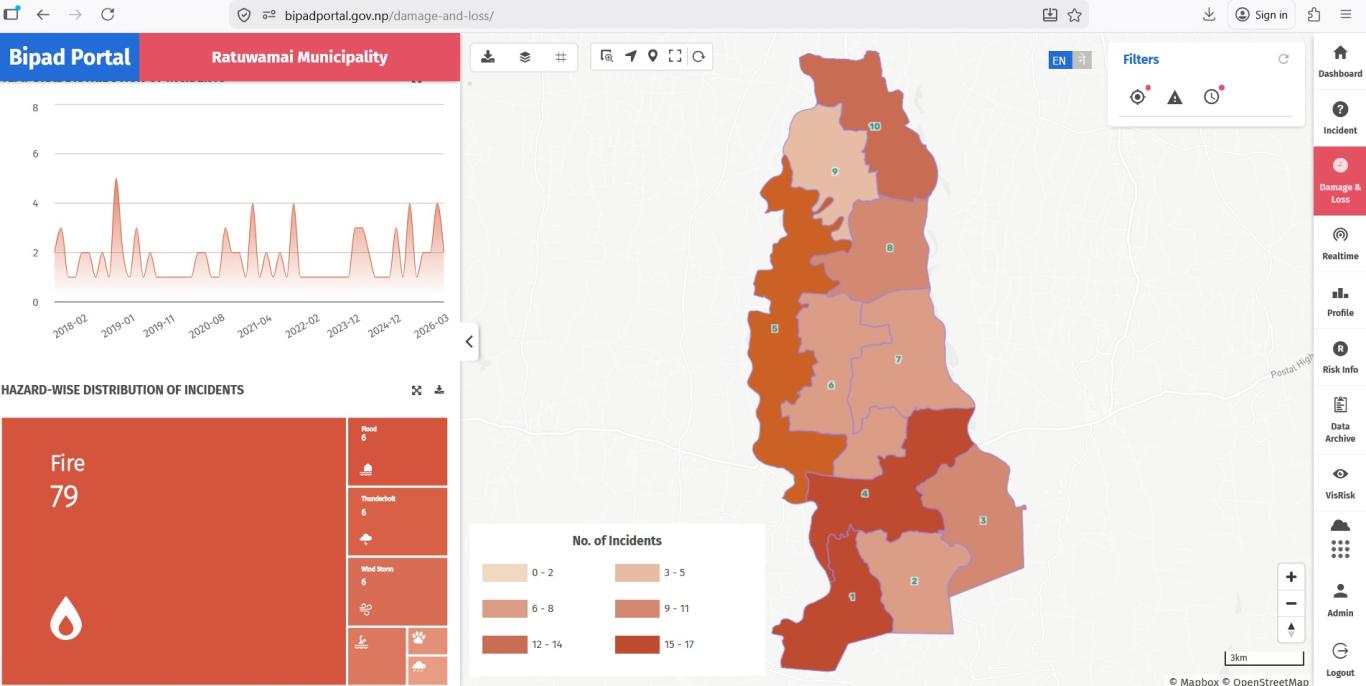Click the map download icon

pyautogui.click(x=488, y=57)
